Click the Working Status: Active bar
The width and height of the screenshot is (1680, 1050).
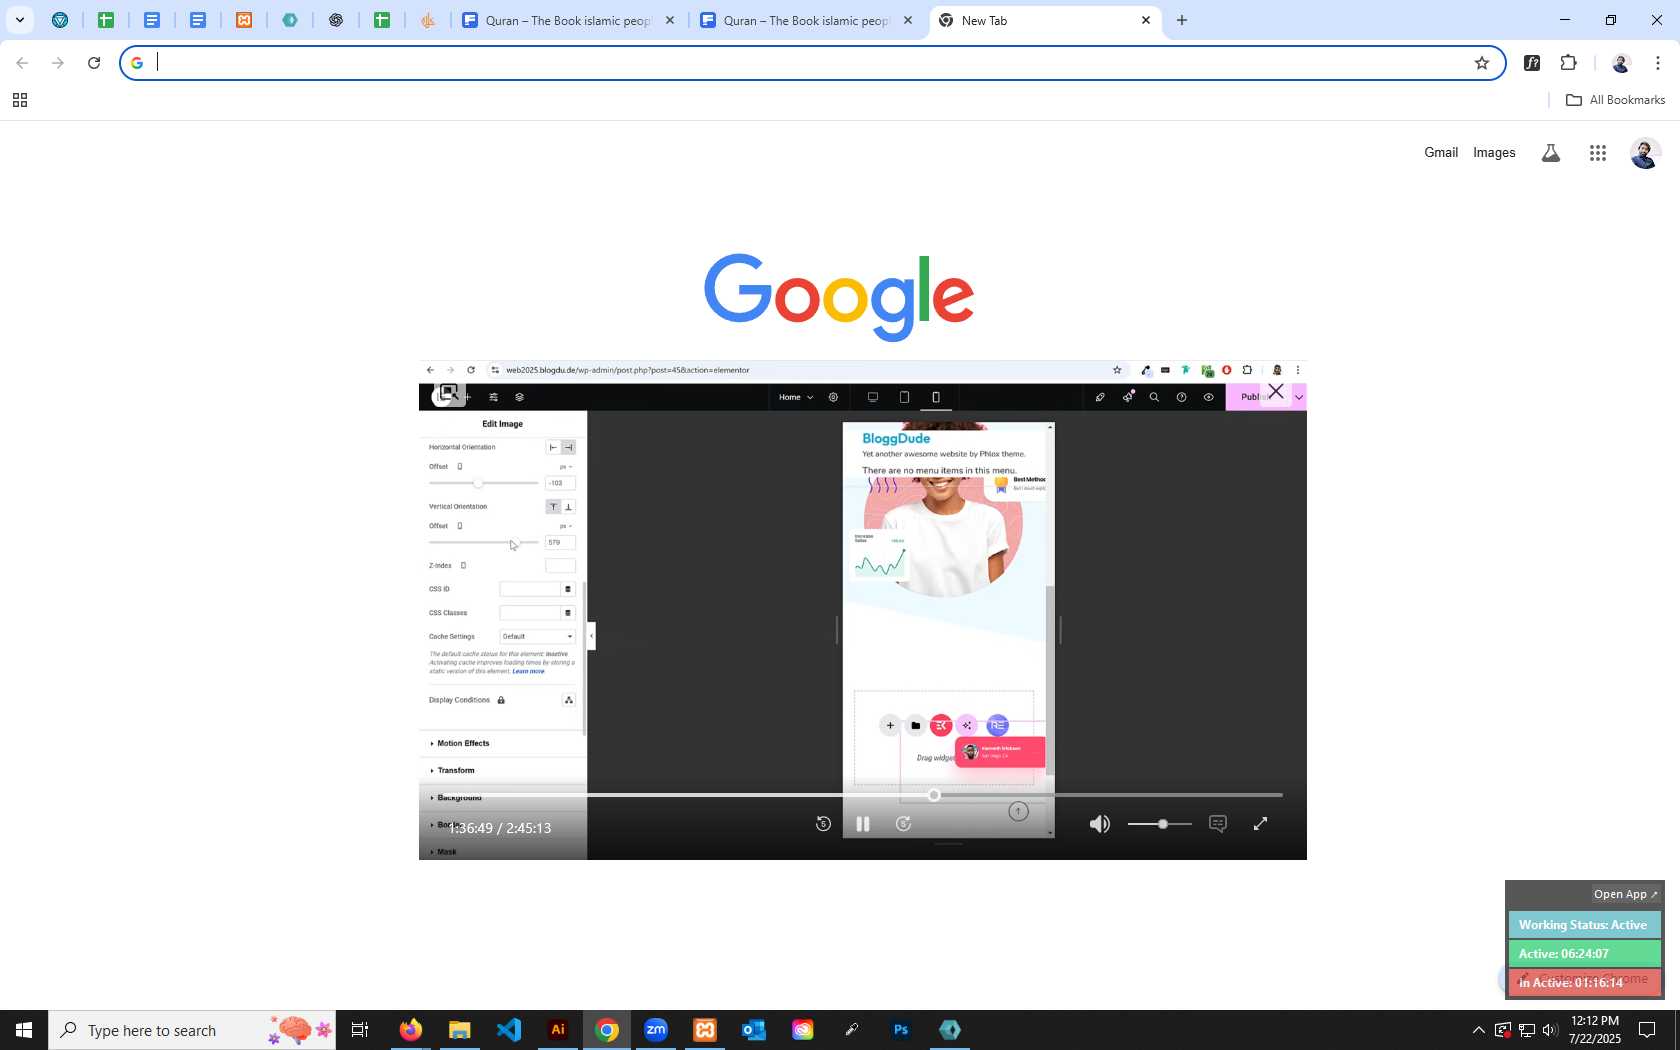[x=1584, y=925]
